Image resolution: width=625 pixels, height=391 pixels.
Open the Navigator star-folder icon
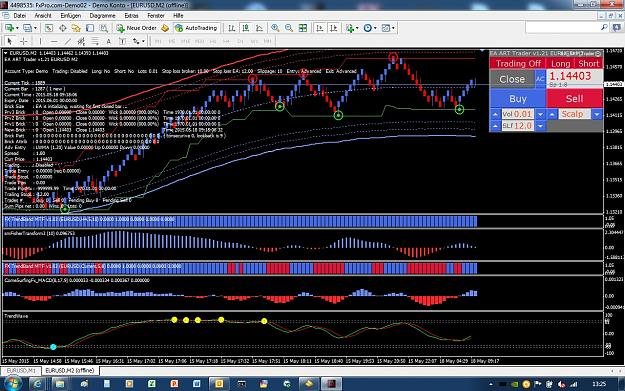click(76, 28)
